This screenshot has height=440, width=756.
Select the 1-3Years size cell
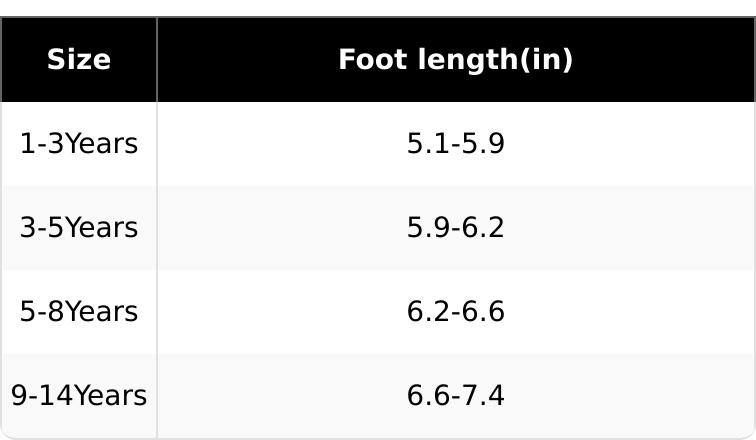coord(79,144)
